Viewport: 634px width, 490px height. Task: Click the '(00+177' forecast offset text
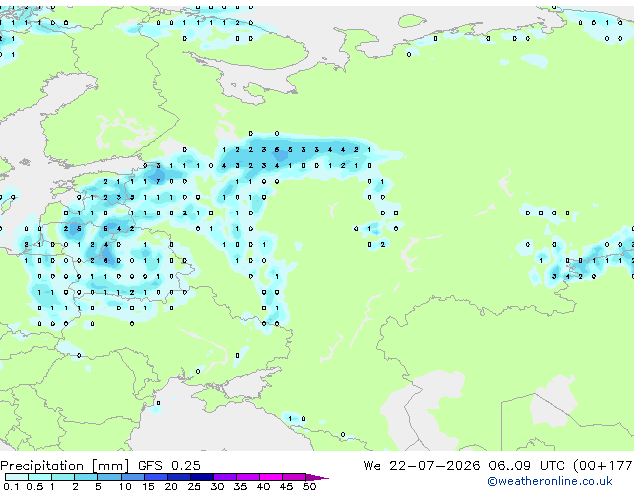click(x=603, y=466)
